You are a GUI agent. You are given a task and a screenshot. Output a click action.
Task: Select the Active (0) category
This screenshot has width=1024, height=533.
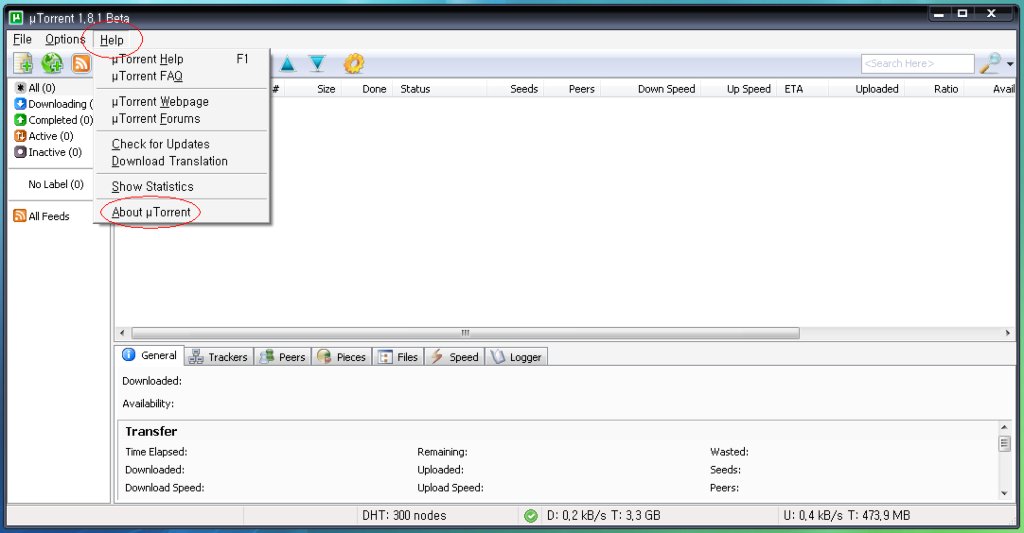(x=44, y=136)
